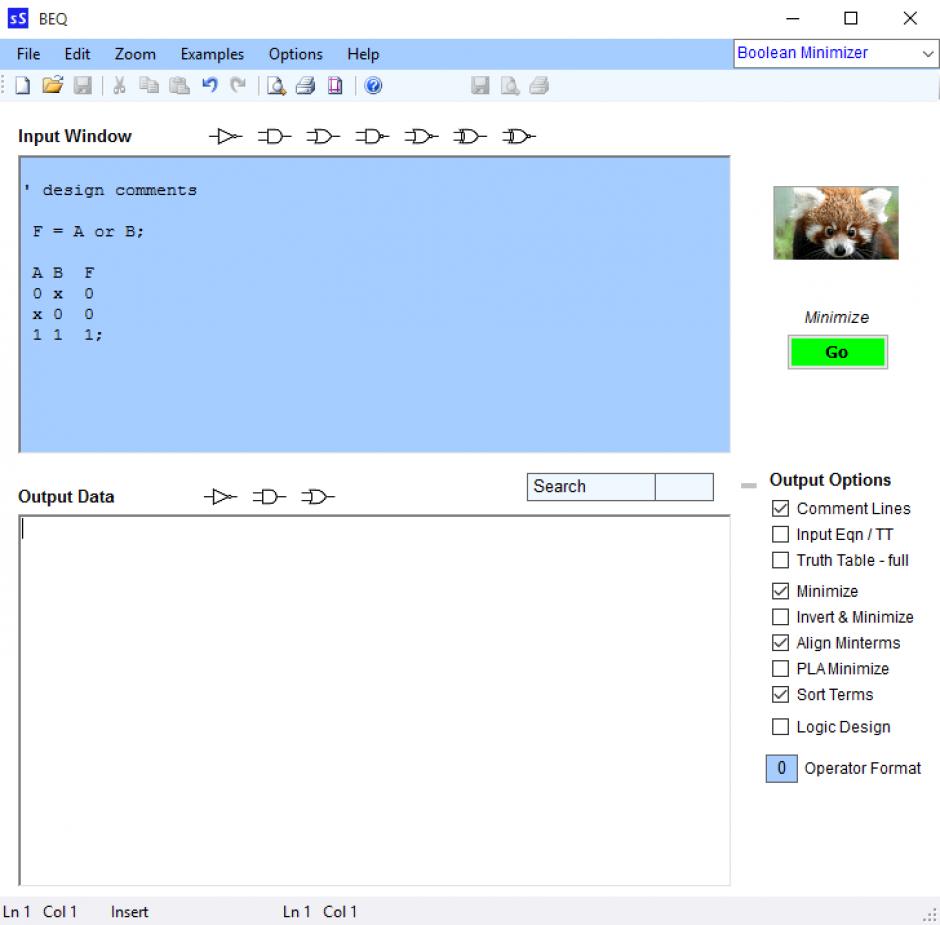Toggle the Invert & Minimize checkbox
Viewport: 940px width, 925px height.
click(781, 617)
